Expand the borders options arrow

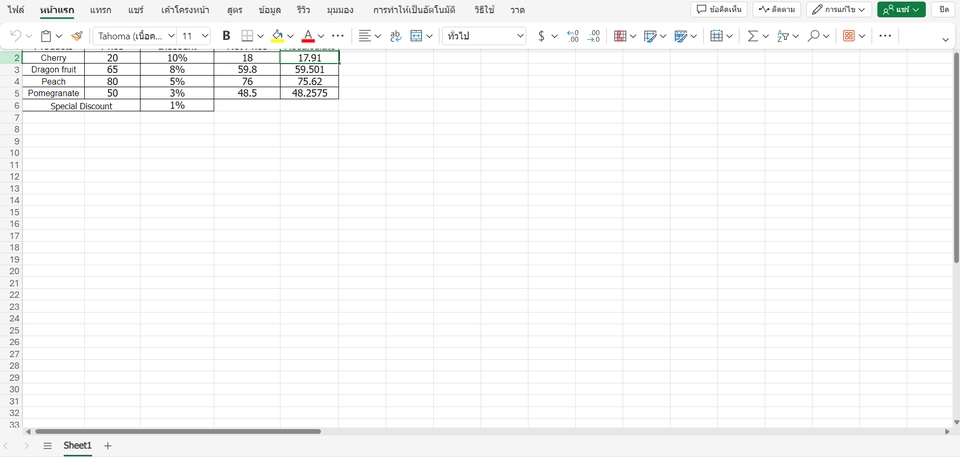coord(260,37)
